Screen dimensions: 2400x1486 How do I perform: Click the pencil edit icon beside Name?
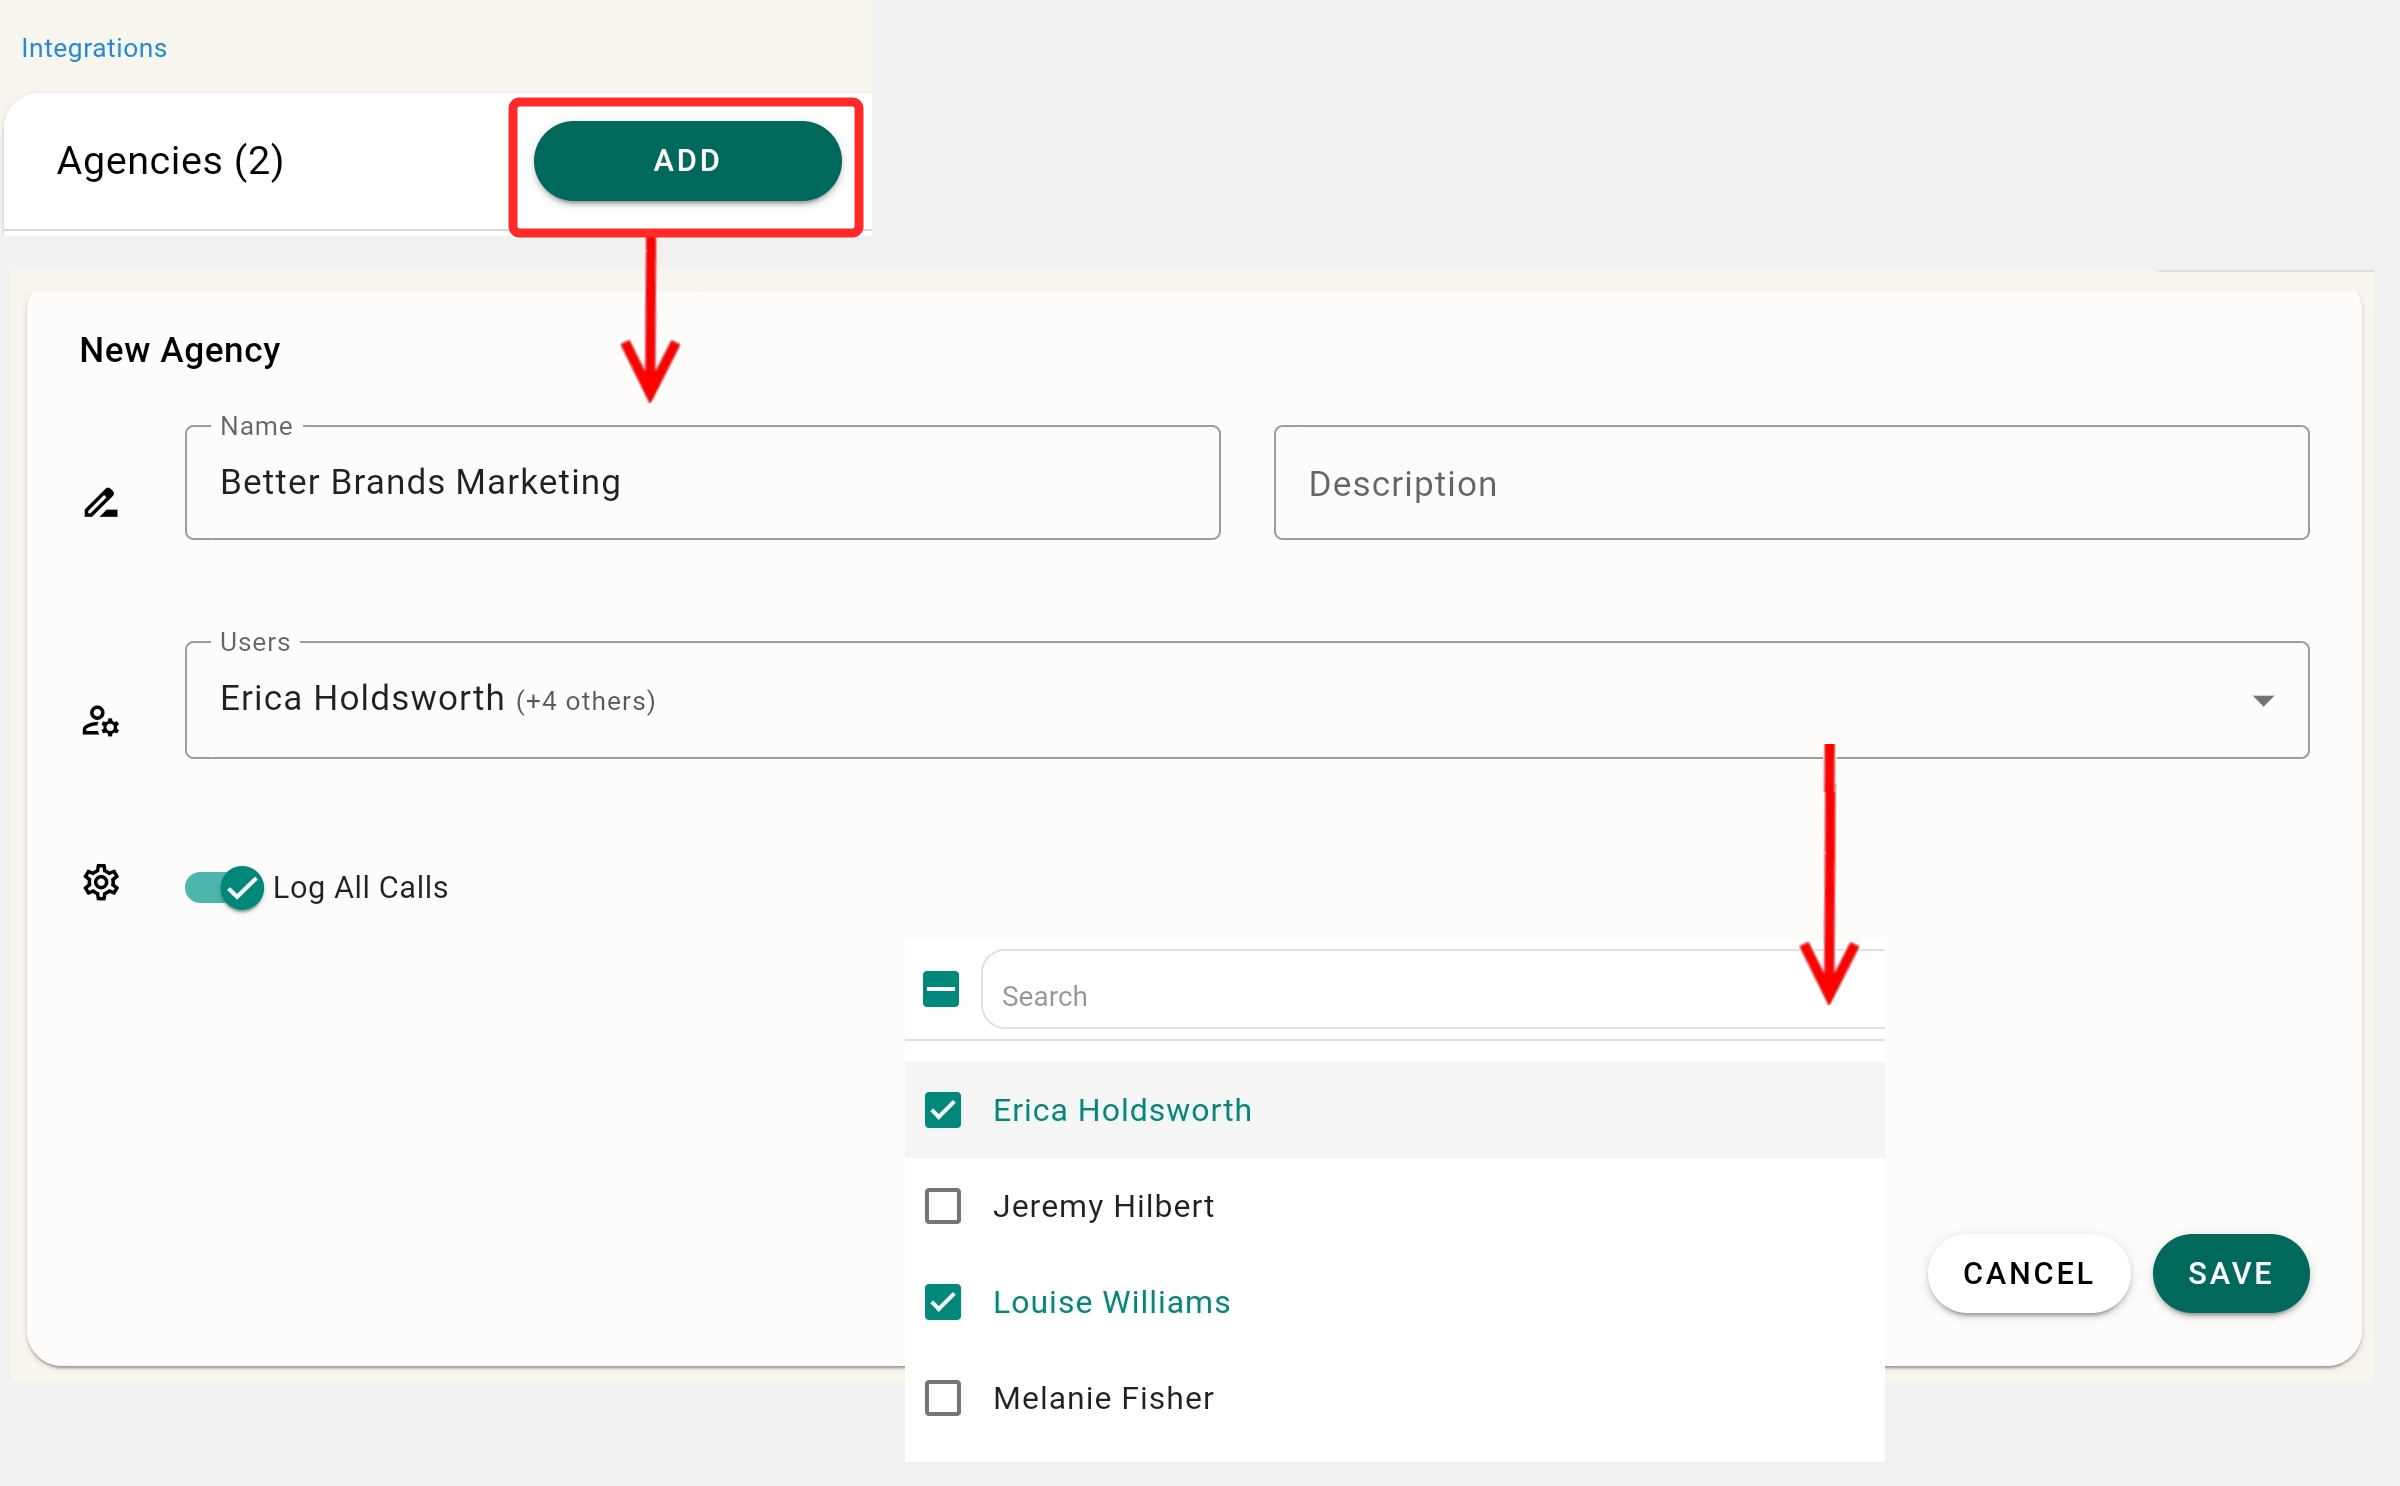tap(101, 502)
